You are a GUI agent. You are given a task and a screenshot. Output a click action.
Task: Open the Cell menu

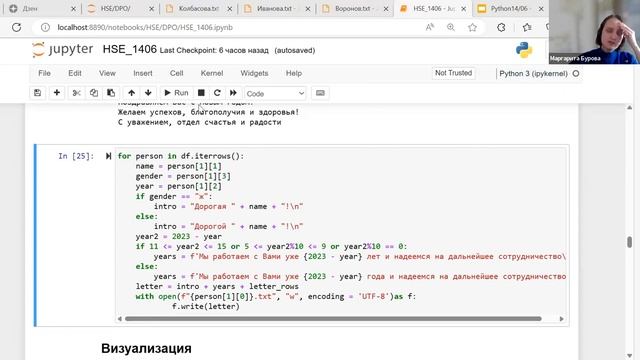[x=176, y=73]
